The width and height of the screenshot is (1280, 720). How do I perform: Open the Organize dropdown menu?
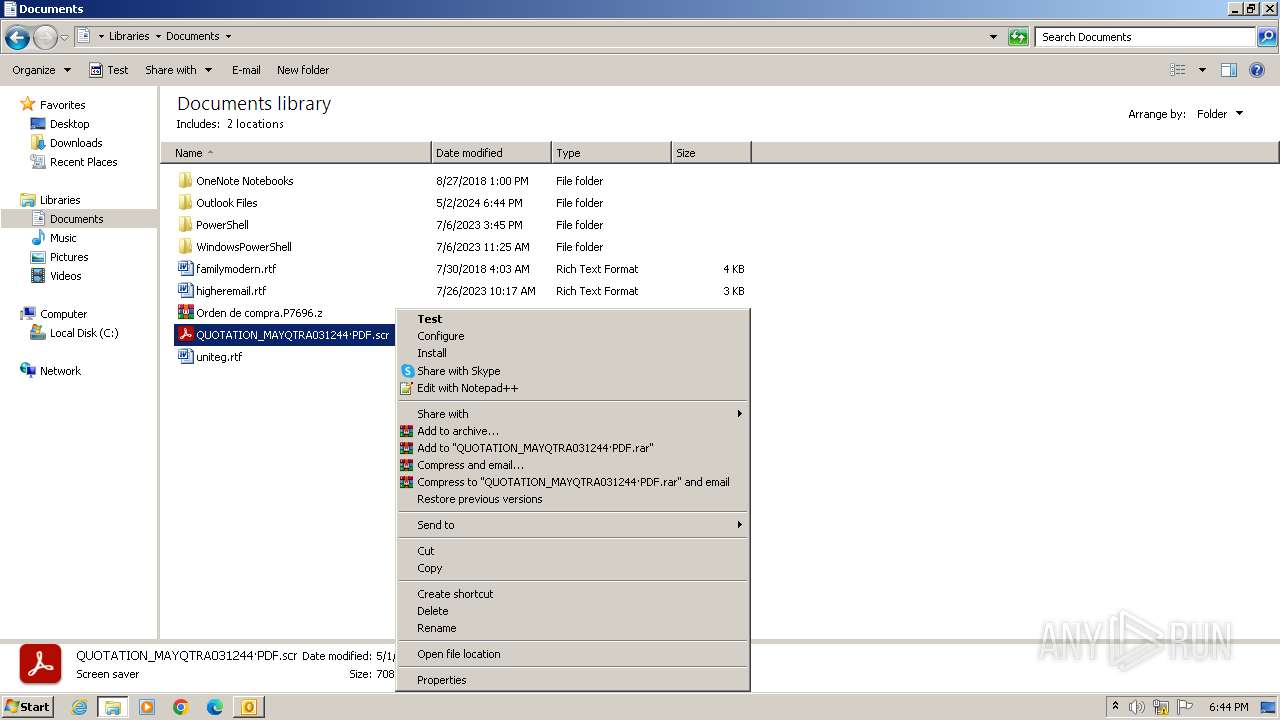coord(42,70)
